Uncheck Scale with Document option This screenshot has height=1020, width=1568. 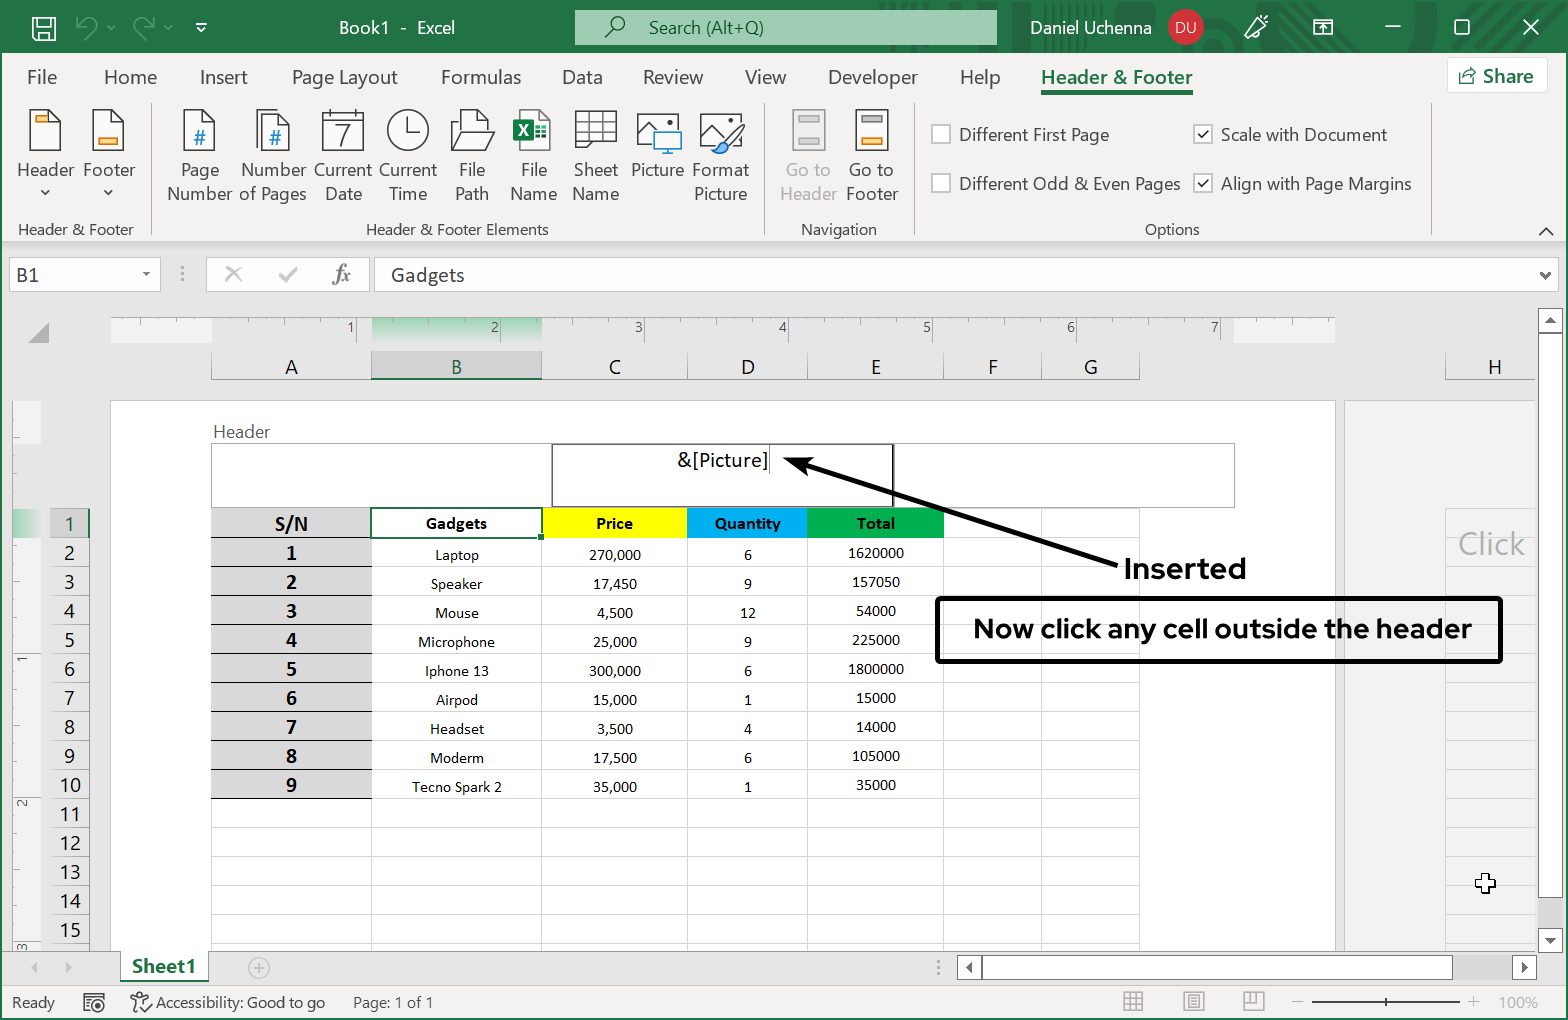(x=1203, y=135)
